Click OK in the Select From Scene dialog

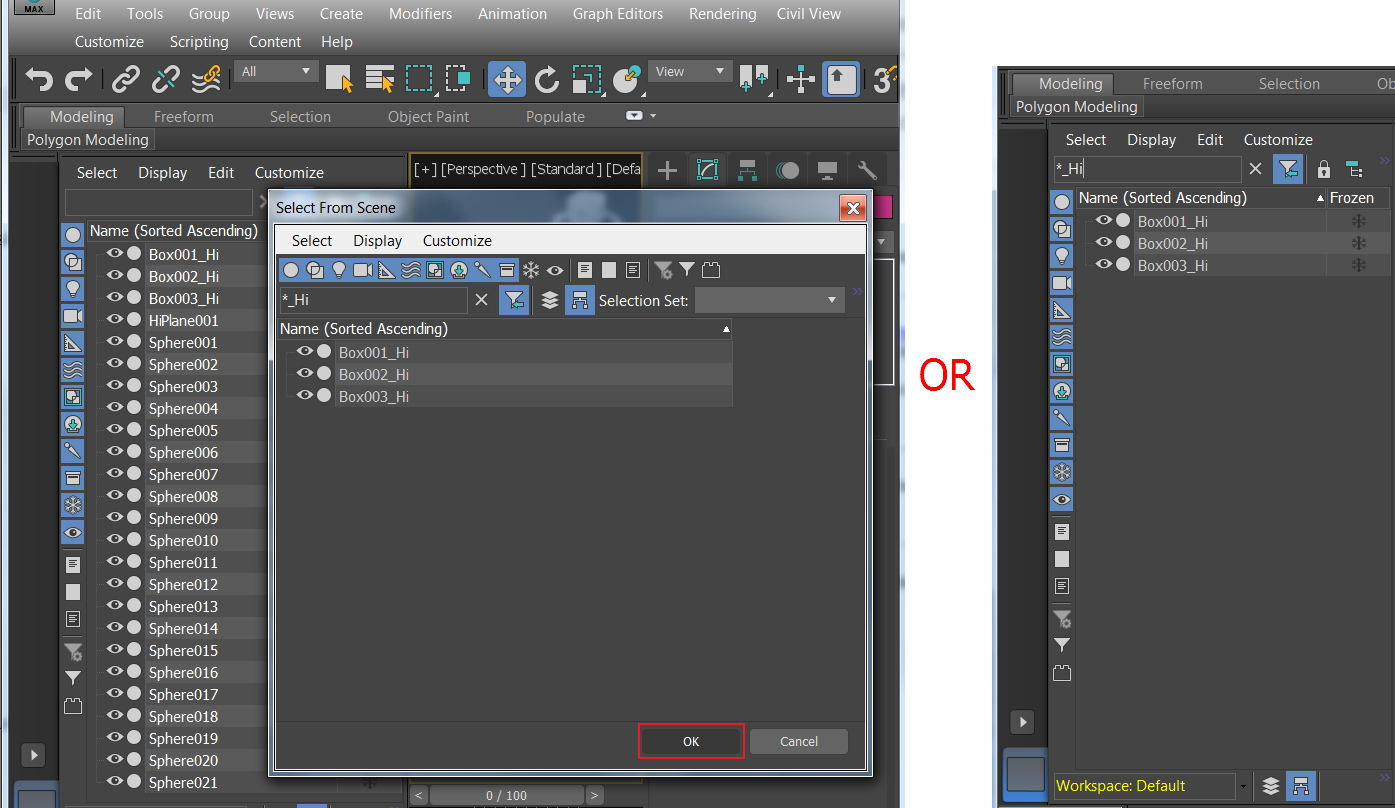coord(690,741)
